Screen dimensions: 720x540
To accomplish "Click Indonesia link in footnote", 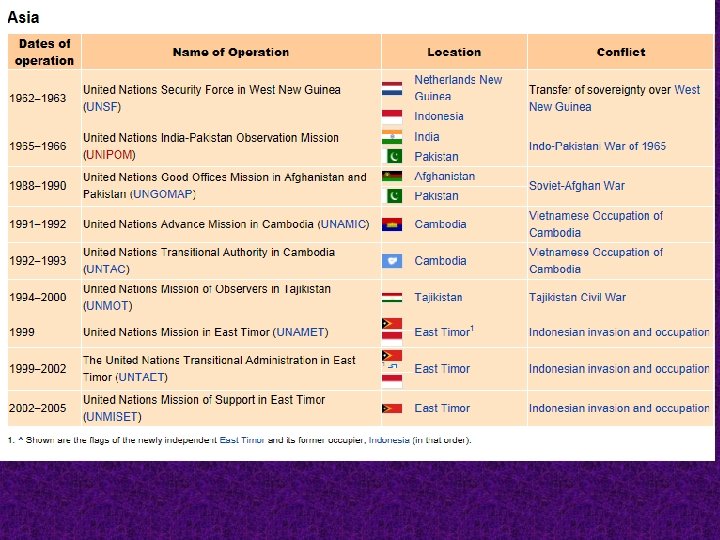I will coord(389,440).
